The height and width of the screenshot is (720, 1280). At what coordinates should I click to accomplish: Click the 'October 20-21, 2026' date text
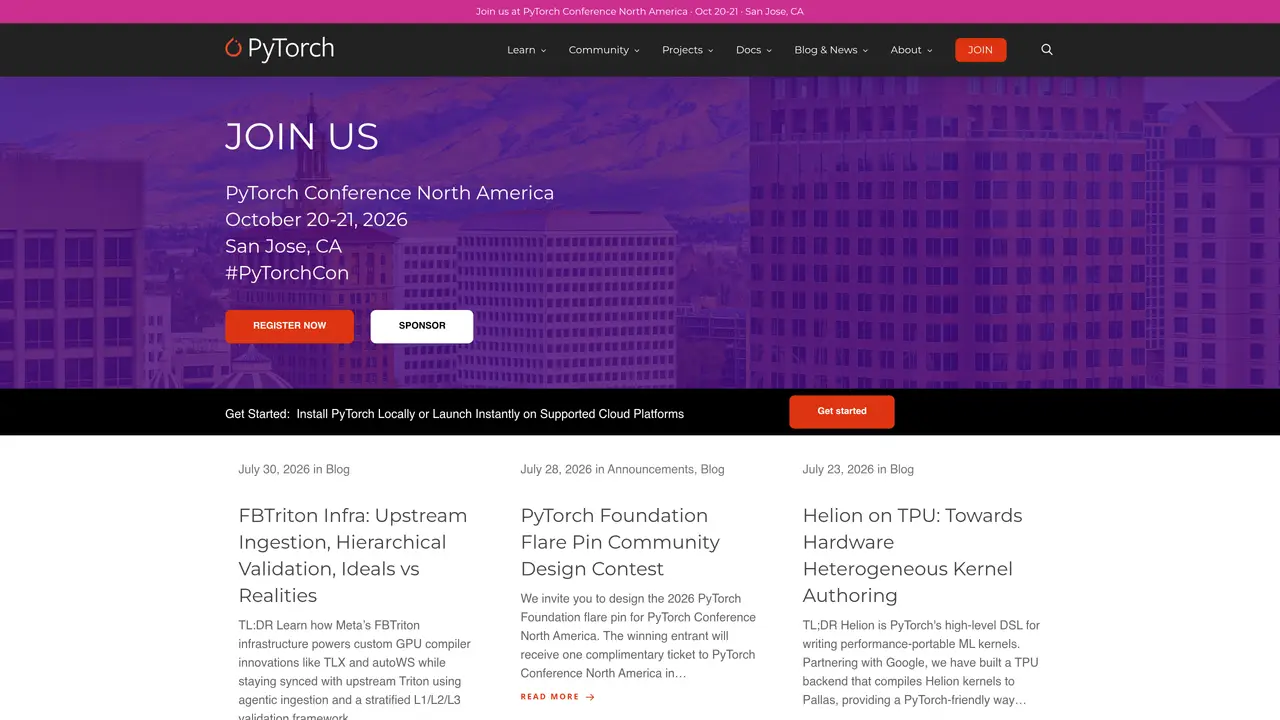316,220
